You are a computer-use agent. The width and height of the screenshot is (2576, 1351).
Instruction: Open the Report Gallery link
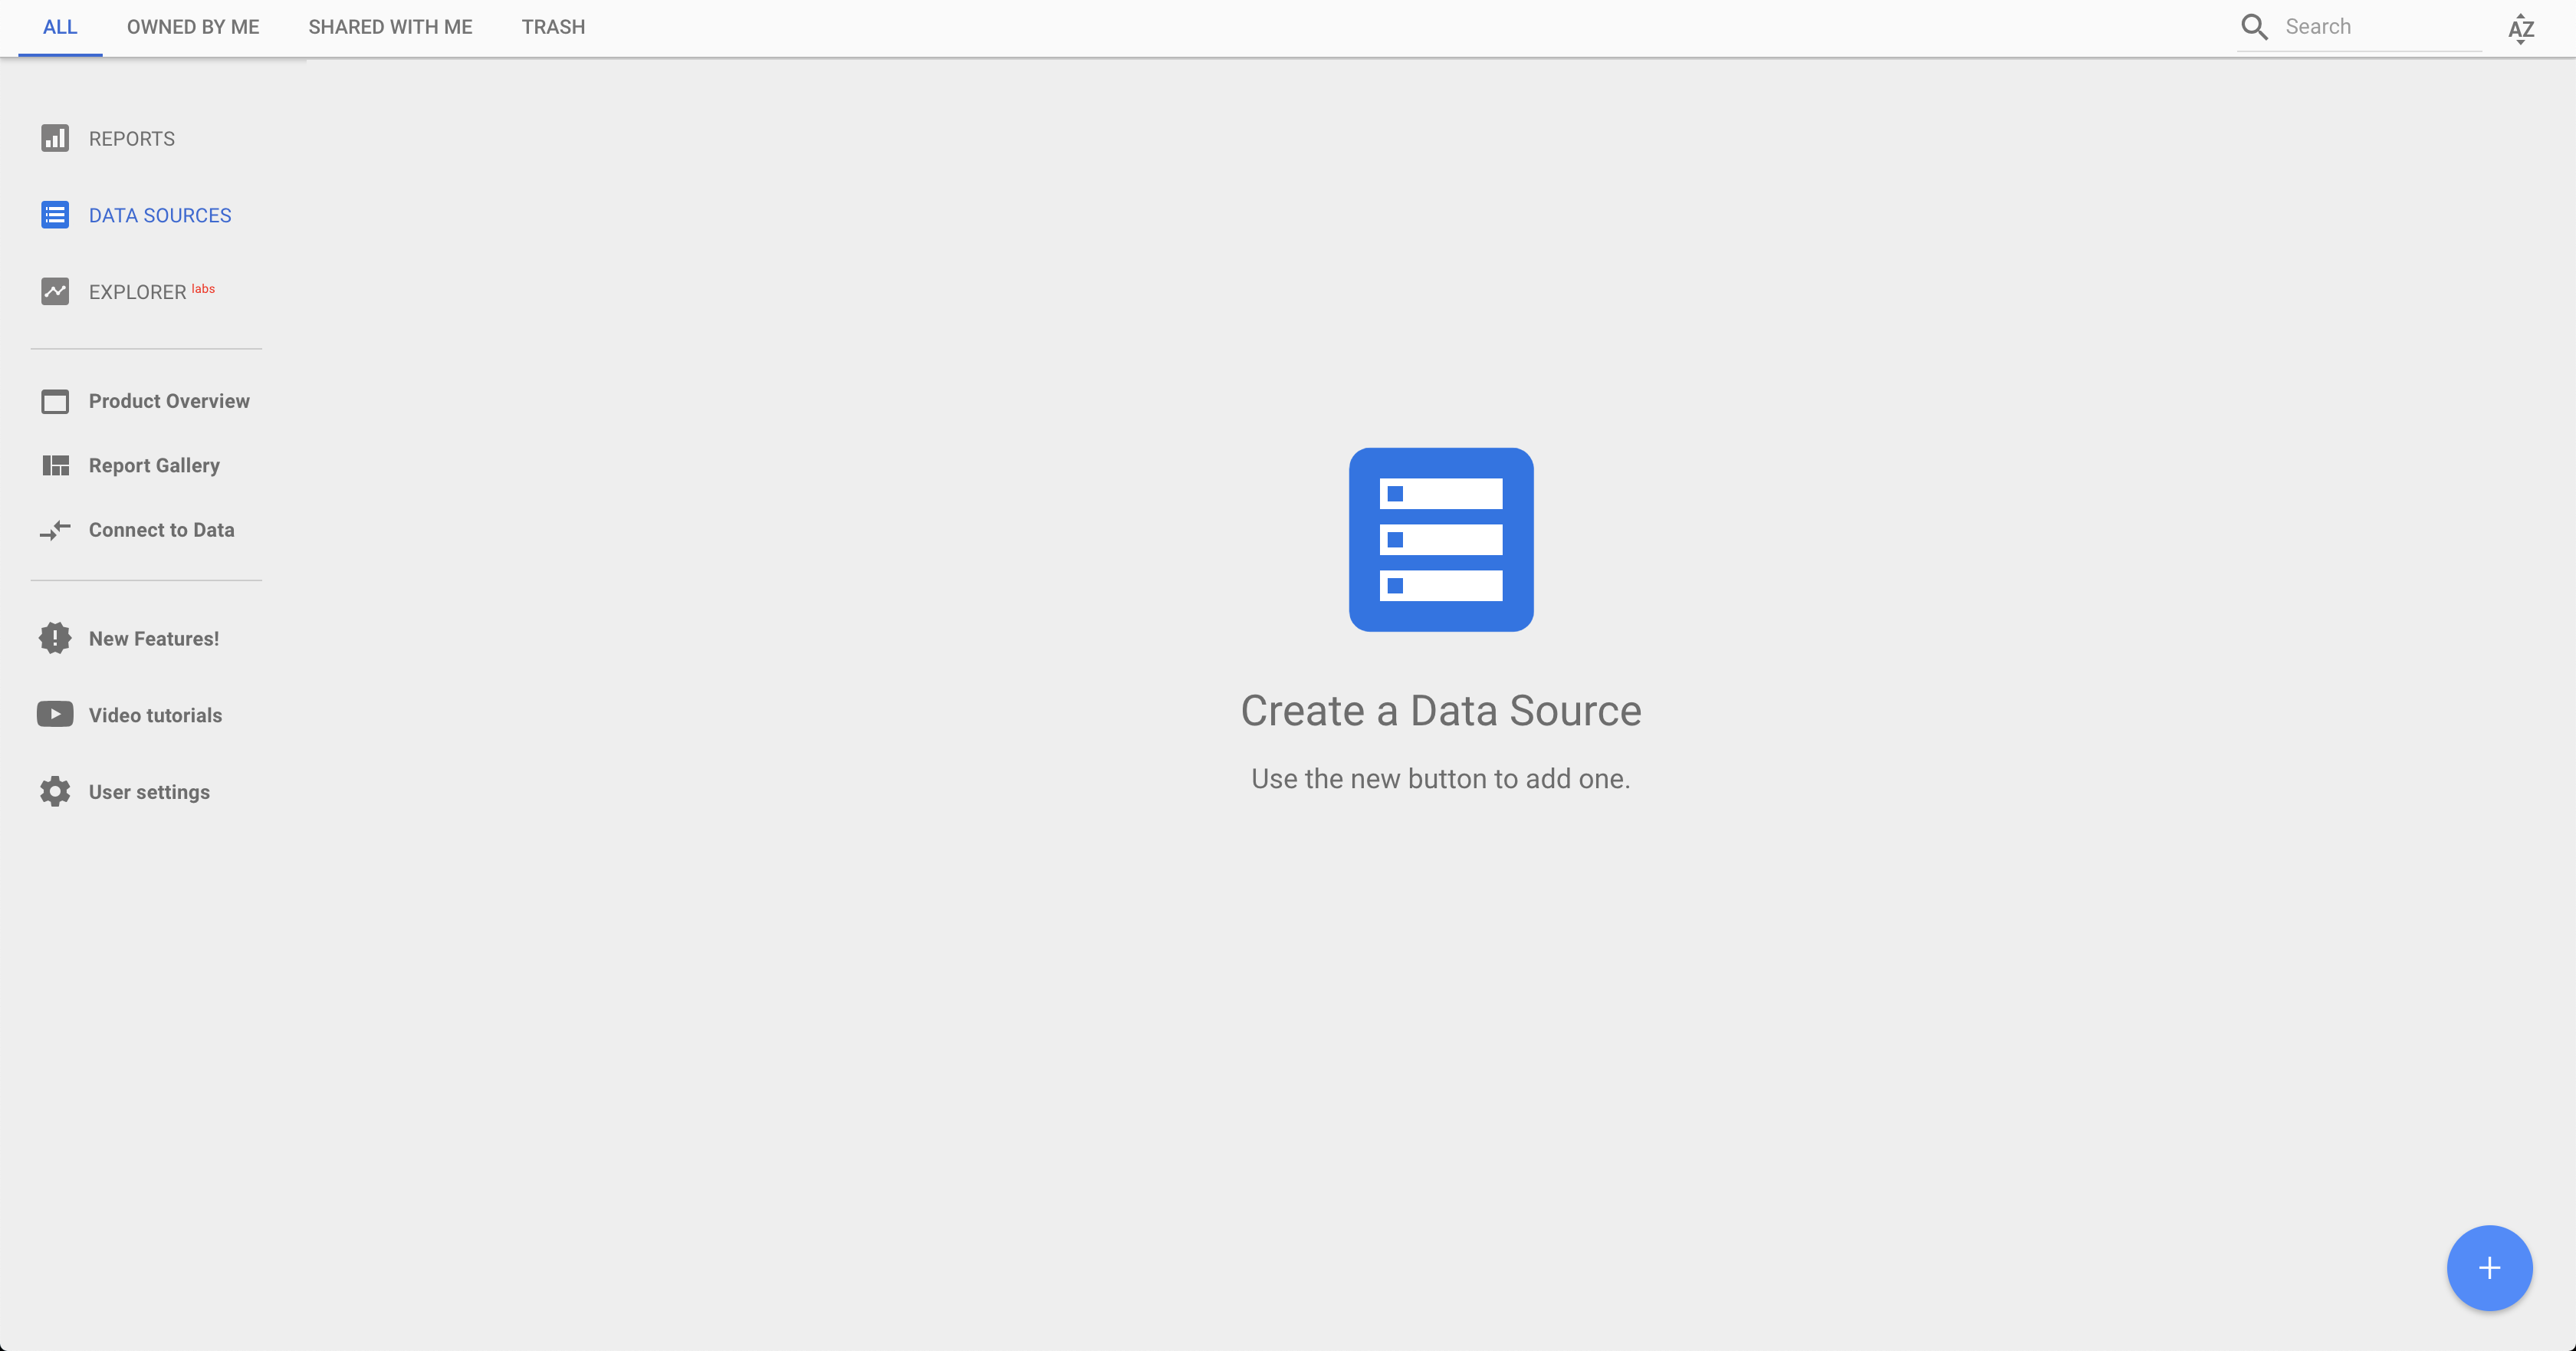point(154,465)
